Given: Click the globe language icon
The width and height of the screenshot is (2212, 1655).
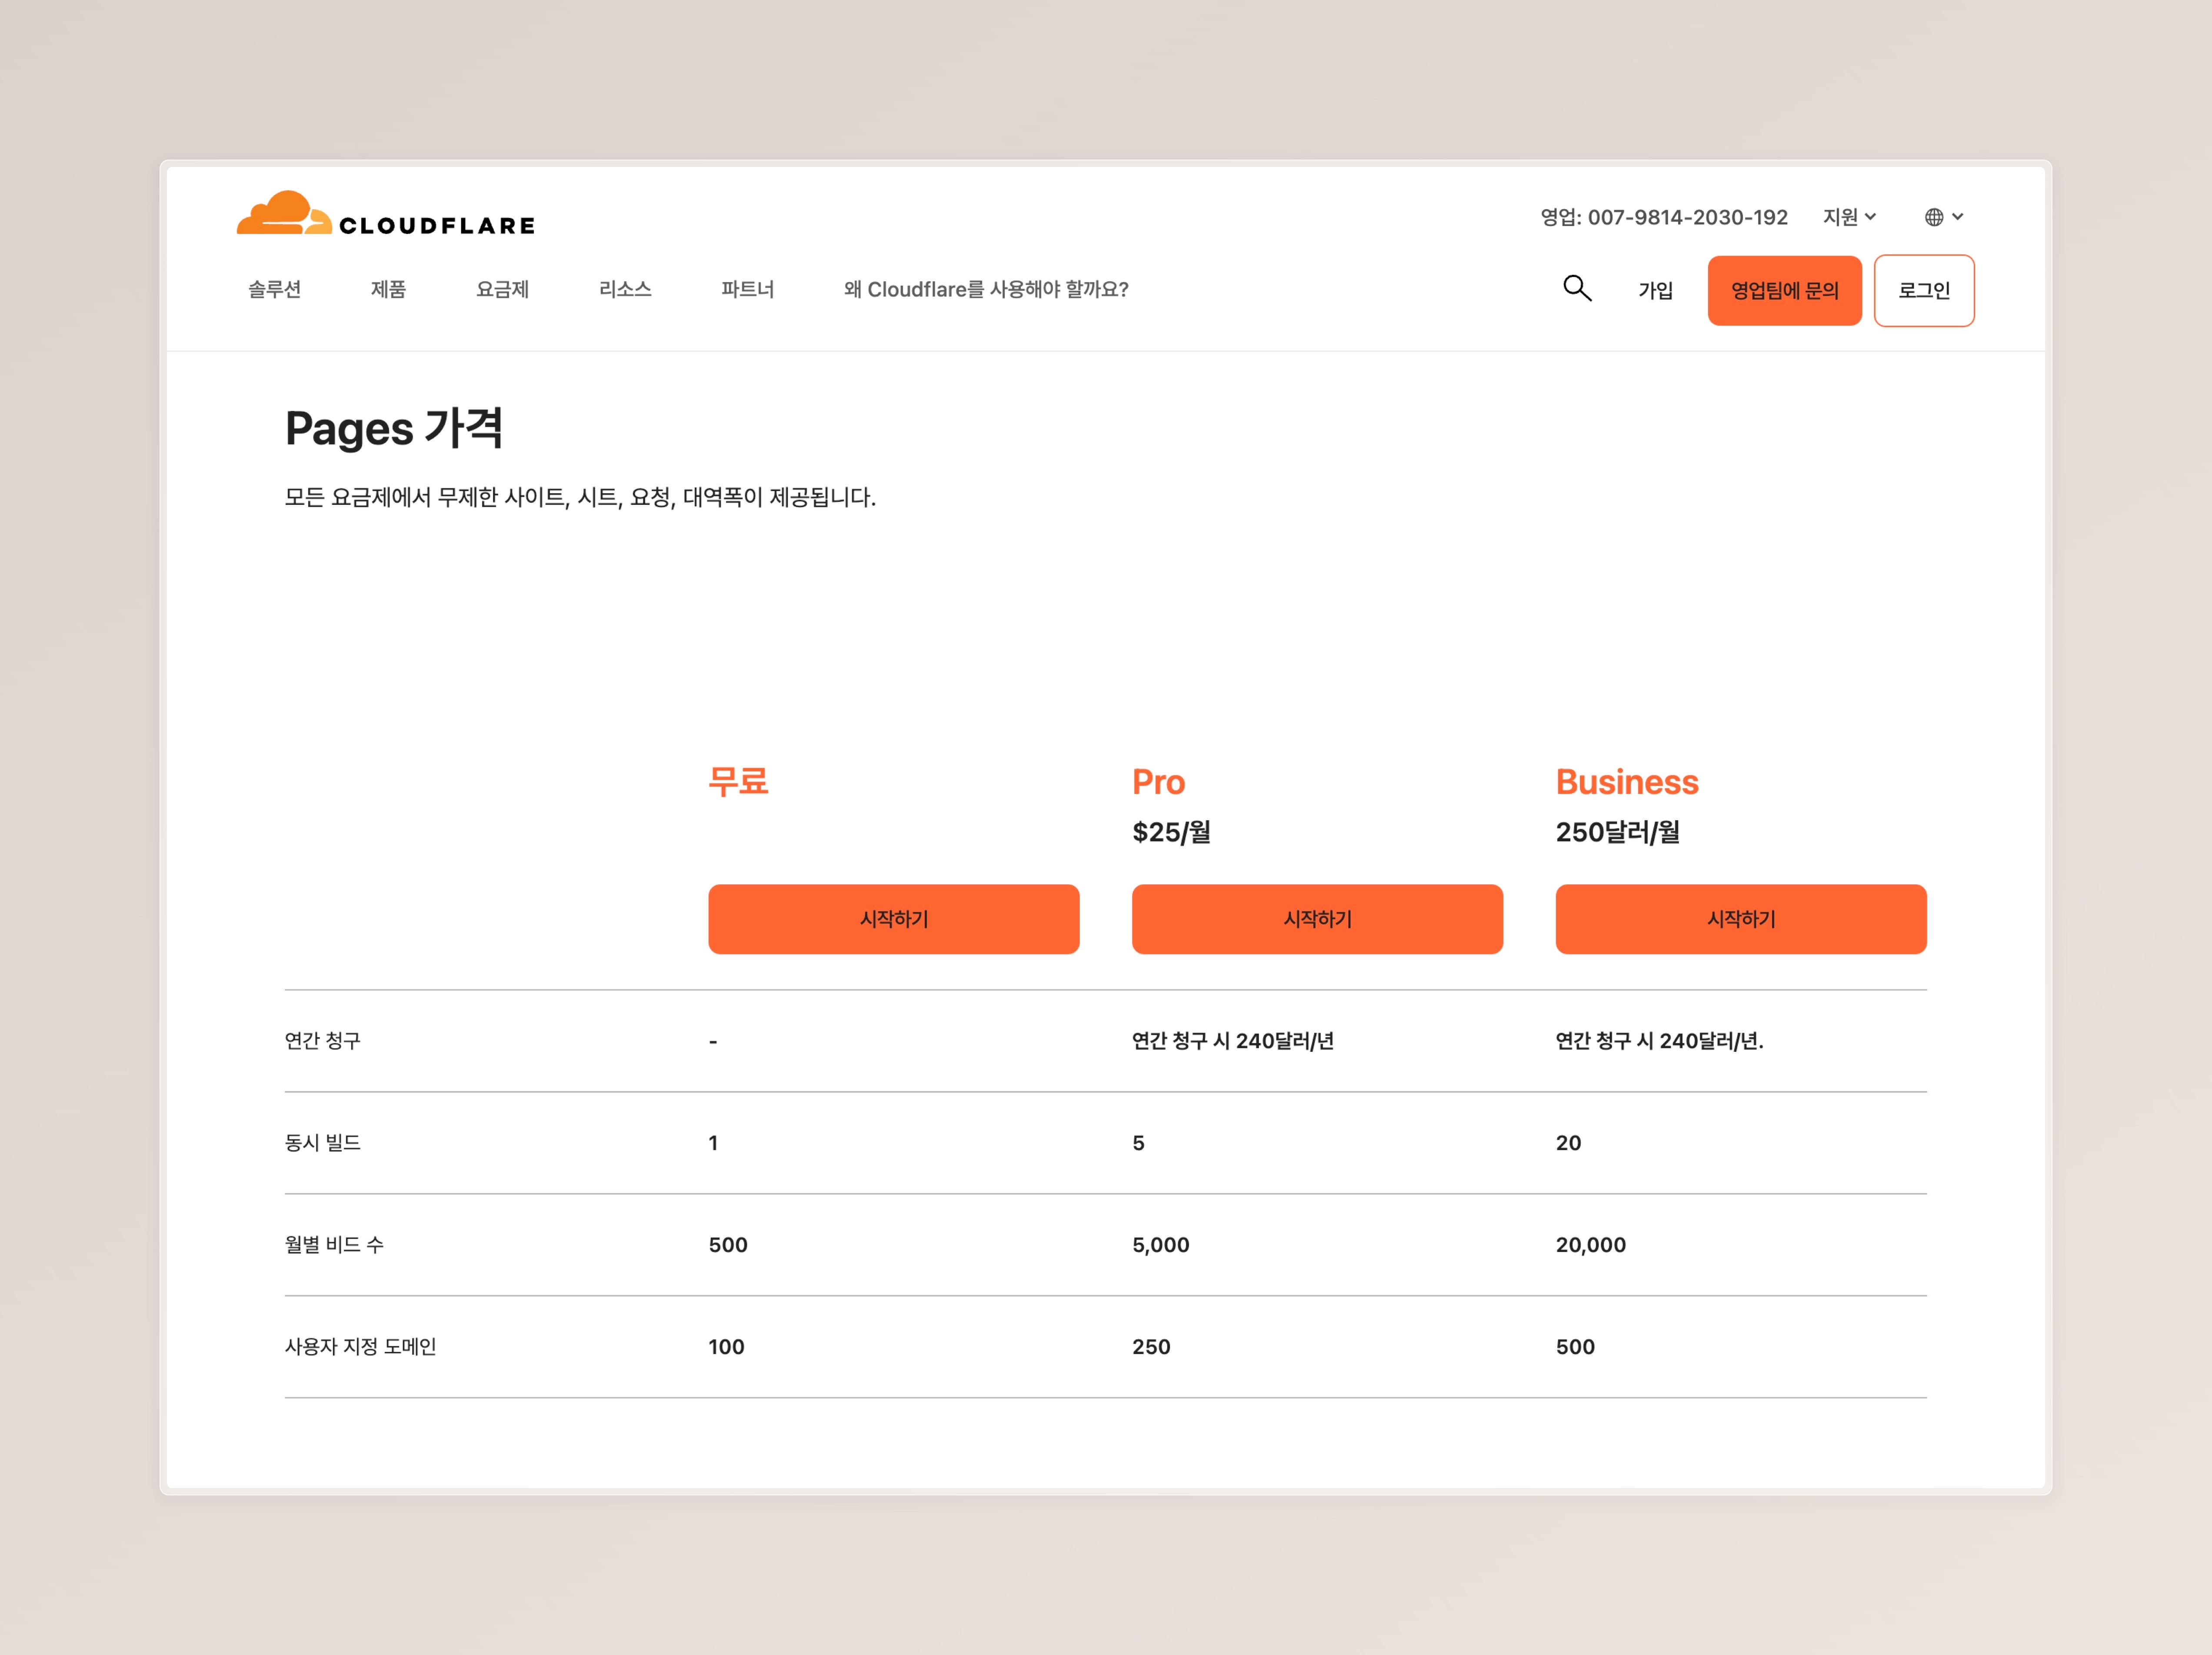Looking at the screenshot, I should pyautogui.click(x=1934, y=217).
